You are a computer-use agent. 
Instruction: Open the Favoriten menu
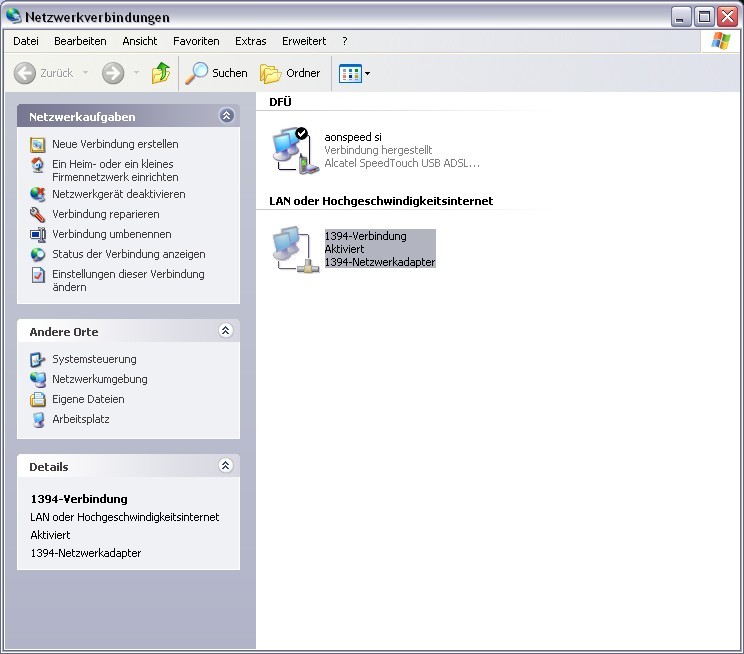[196, 41]
